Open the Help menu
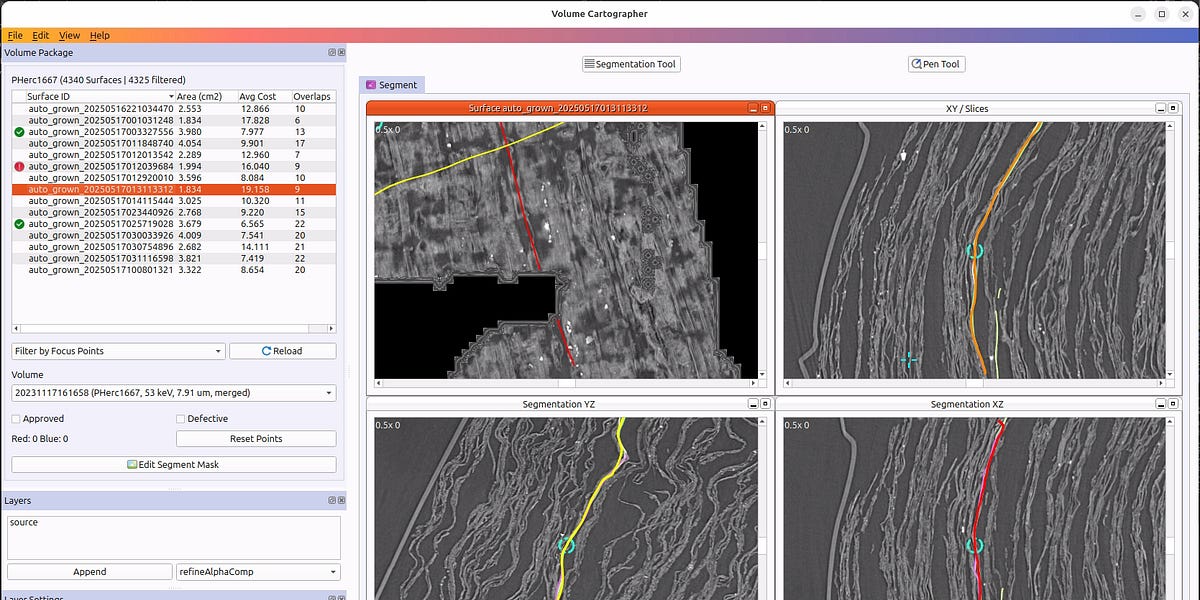This screenshot has height=600, width=1200. pos(100,36)
